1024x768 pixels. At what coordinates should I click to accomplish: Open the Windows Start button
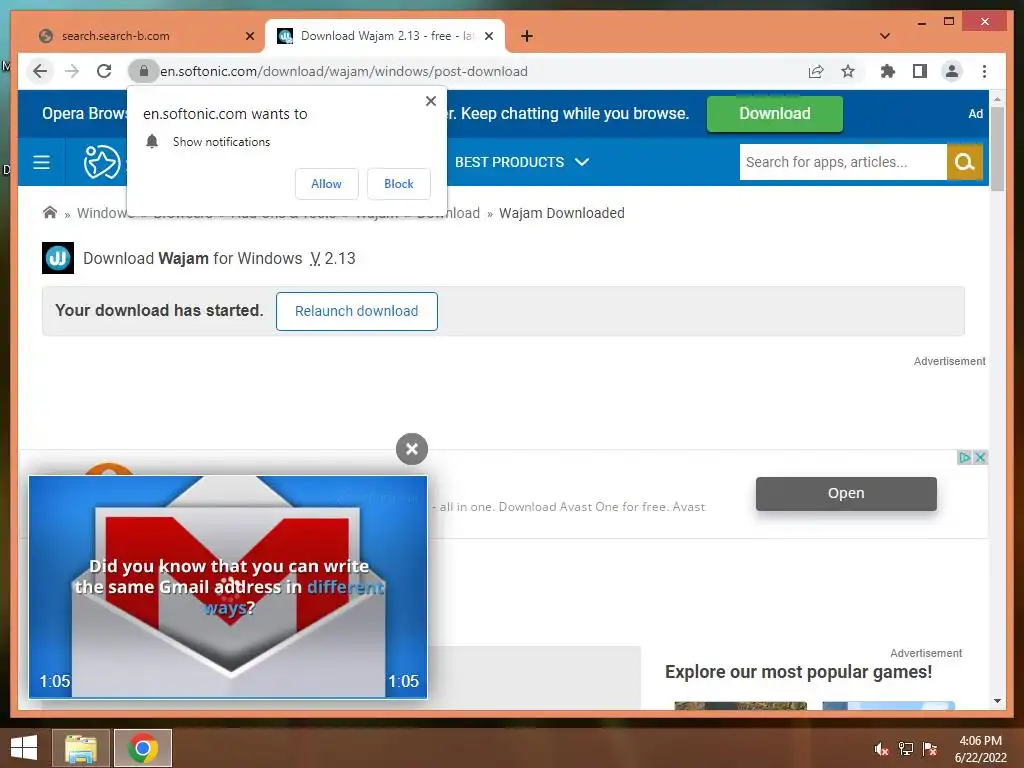24,748
